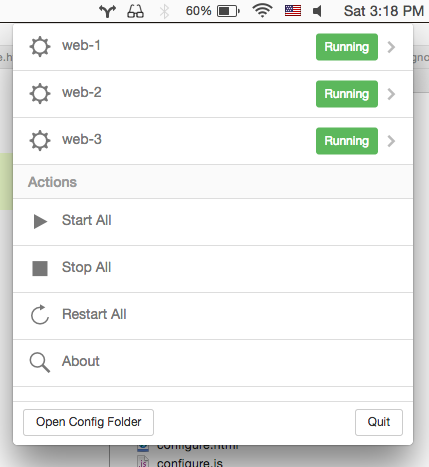Image resolution: width=429 pixels, height=467 pixels.
Task: Toggle the Running status badge for web-1
Action: [x=347, y=47]
